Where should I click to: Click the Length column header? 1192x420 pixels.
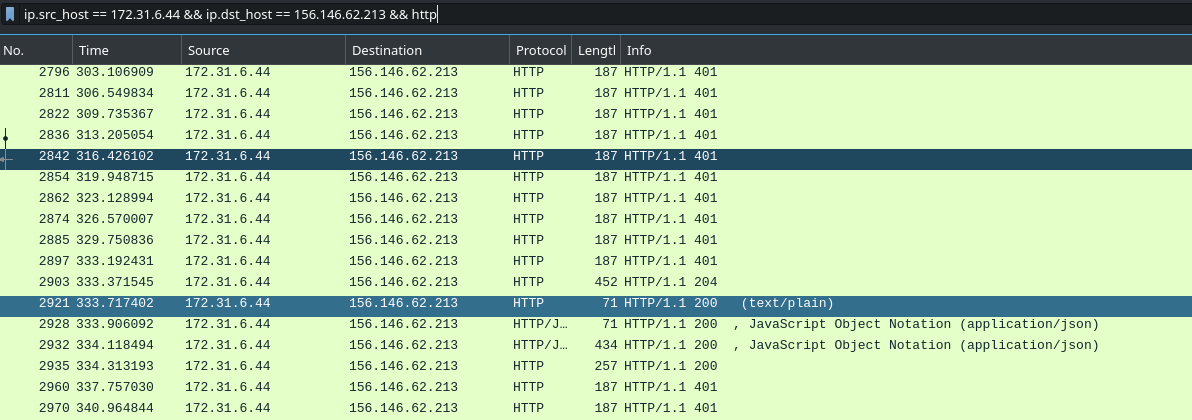coord(596,50)
